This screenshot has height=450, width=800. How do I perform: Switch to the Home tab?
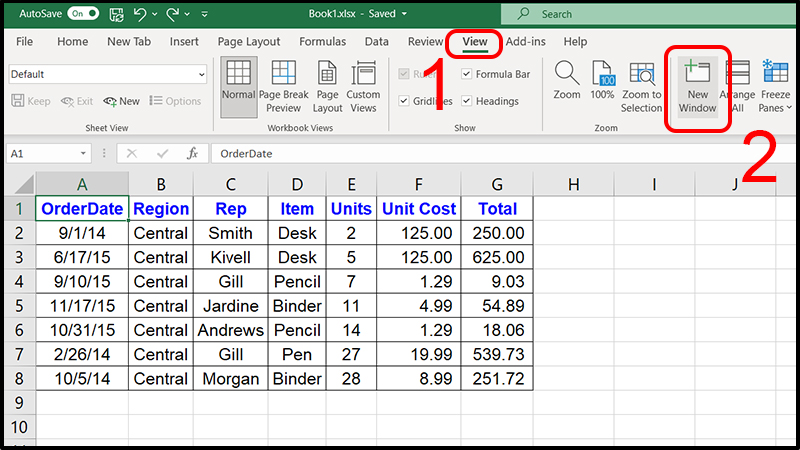(72, 41)
